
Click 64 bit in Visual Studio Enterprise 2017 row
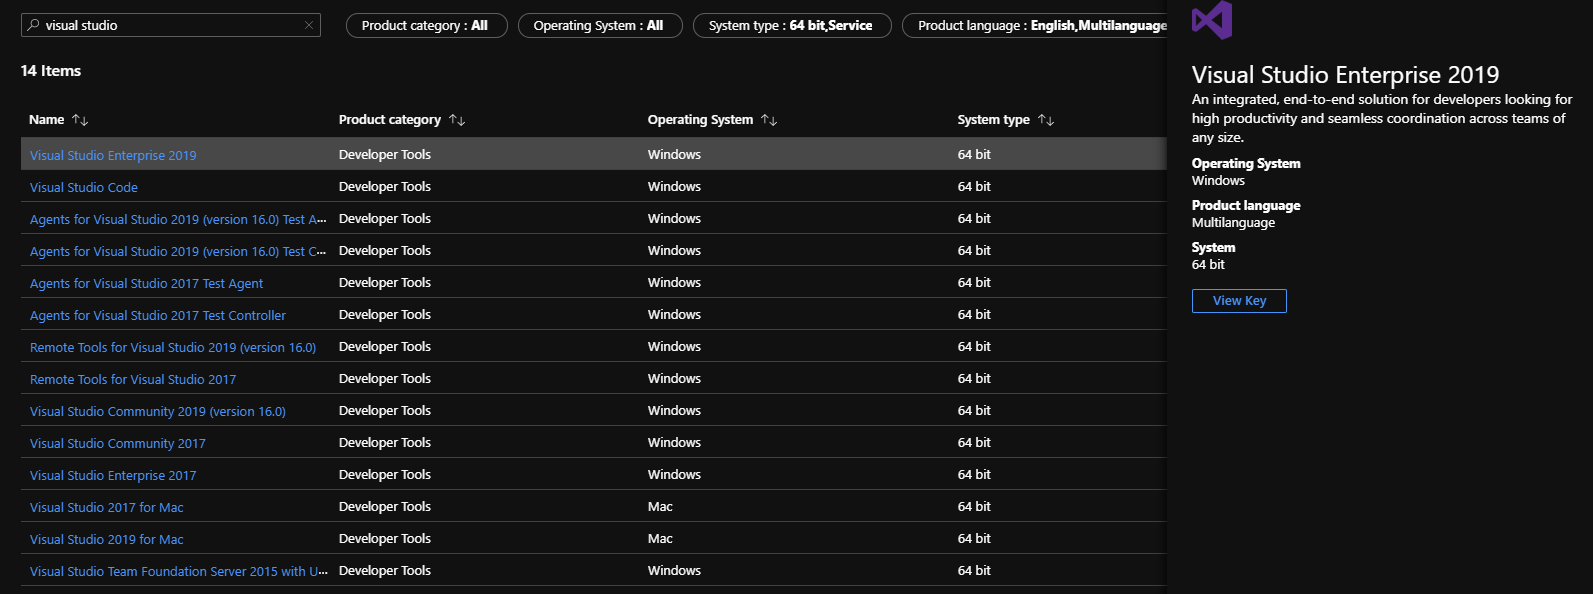coord(974,475)
